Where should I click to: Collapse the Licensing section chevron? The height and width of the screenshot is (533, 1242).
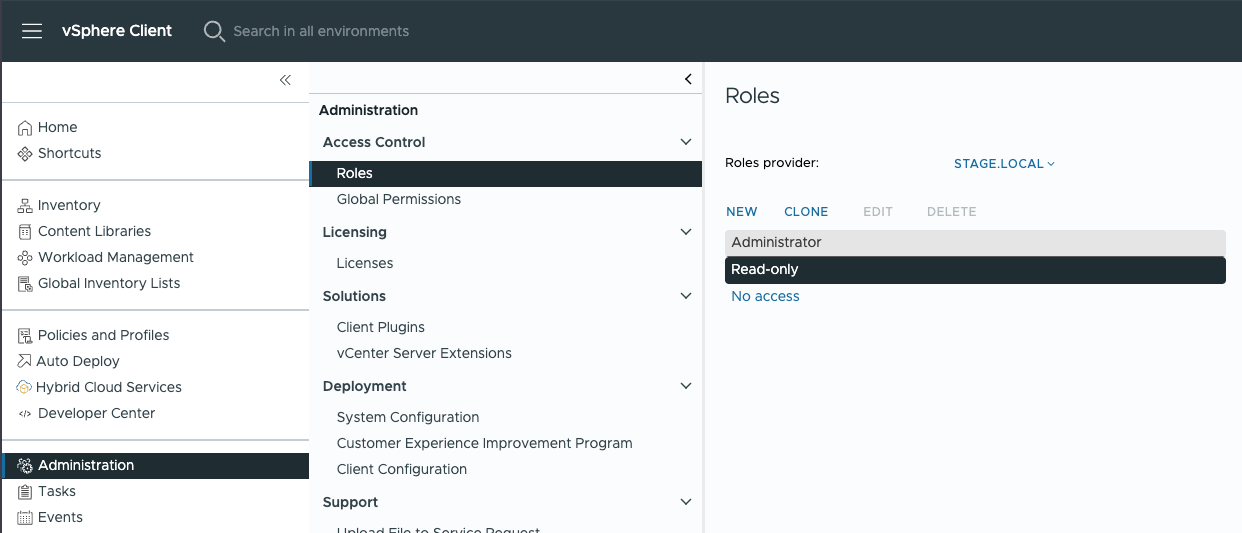(x=686, y=232)
